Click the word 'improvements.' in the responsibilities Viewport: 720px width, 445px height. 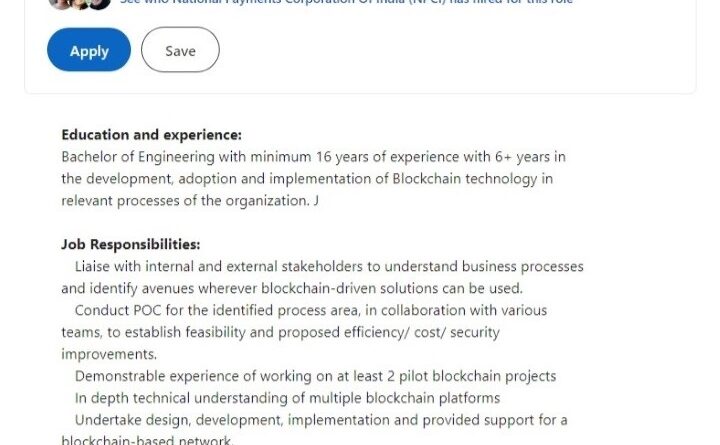tap(109, 354)
